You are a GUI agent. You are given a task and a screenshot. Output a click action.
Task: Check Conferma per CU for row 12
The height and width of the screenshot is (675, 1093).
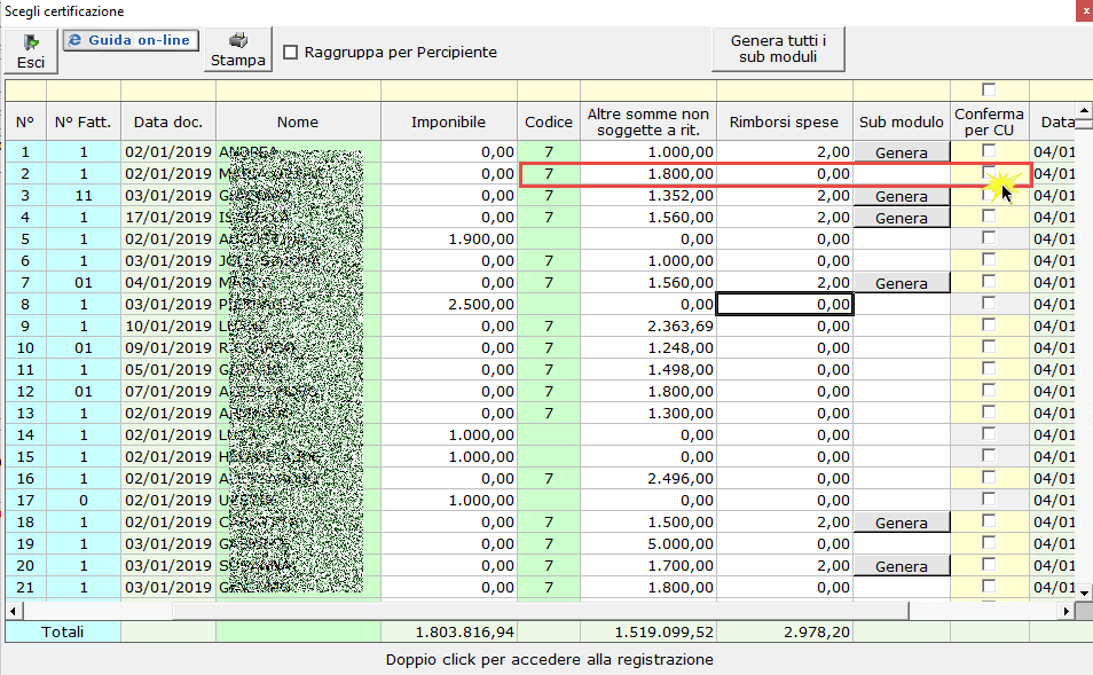(x=988, y=389)
